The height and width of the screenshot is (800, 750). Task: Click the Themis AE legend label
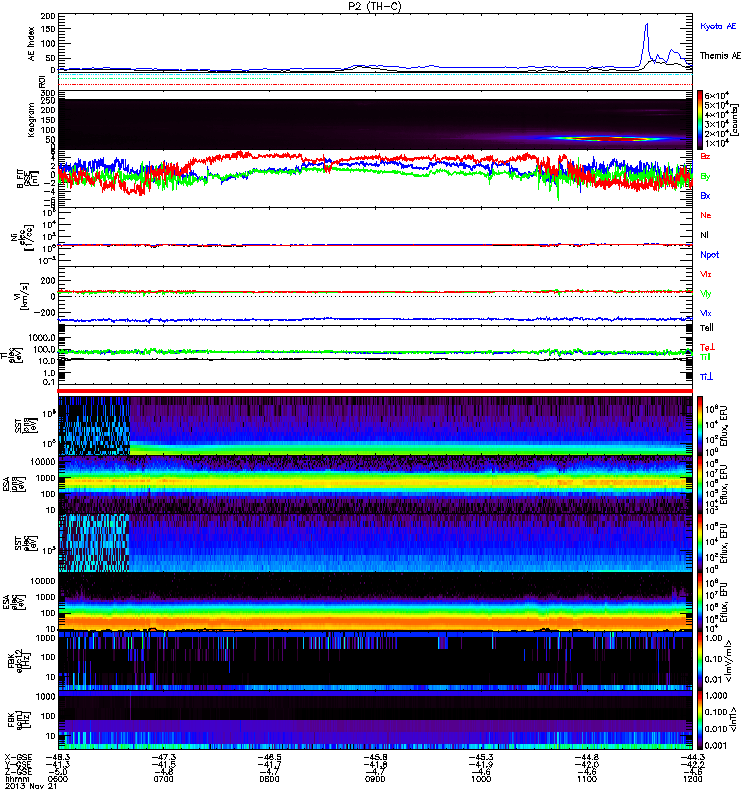pos(721,57)
